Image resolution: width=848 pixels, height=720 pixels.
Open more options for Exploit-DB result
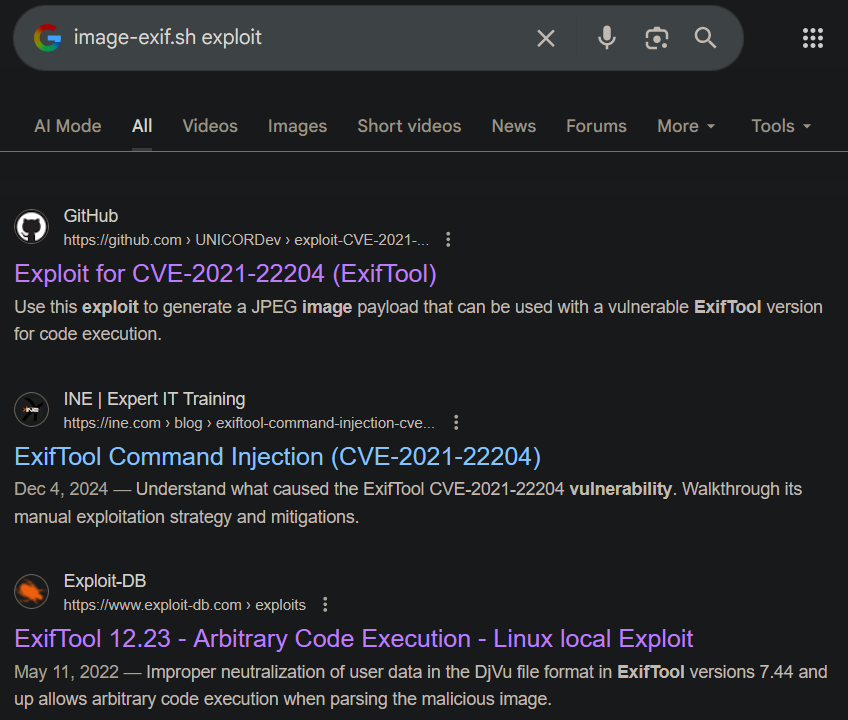pos(325,605)
